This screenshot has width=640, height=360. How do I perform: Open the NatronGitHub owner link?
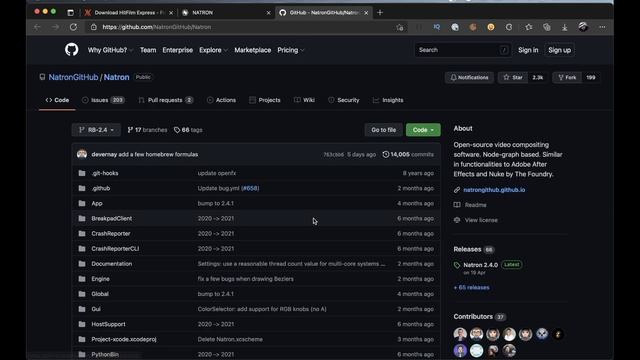(73, 77)
